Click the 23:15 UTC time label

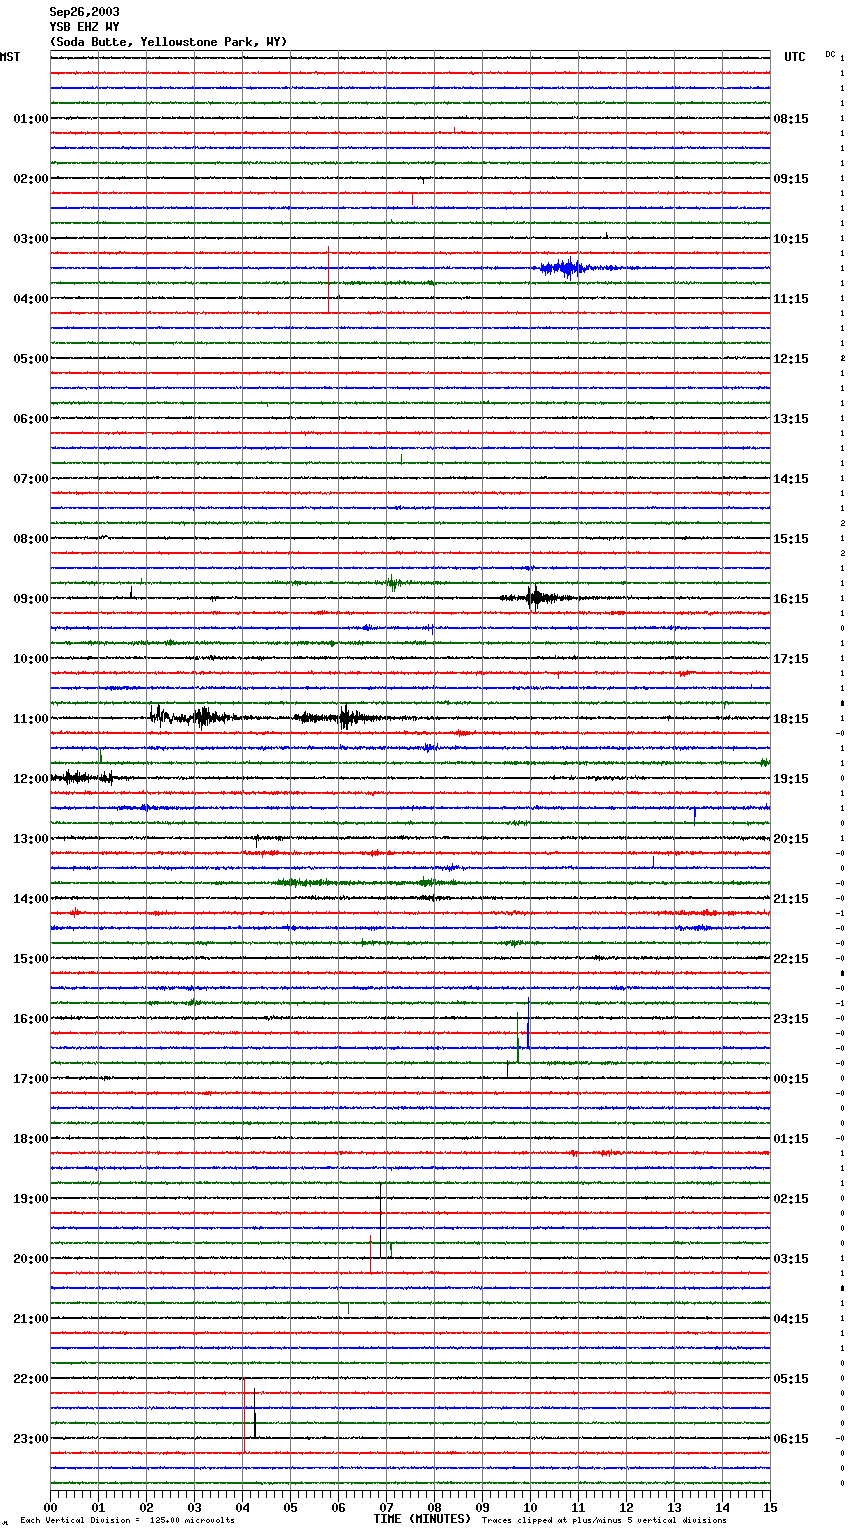click(x=791, y=1019)
